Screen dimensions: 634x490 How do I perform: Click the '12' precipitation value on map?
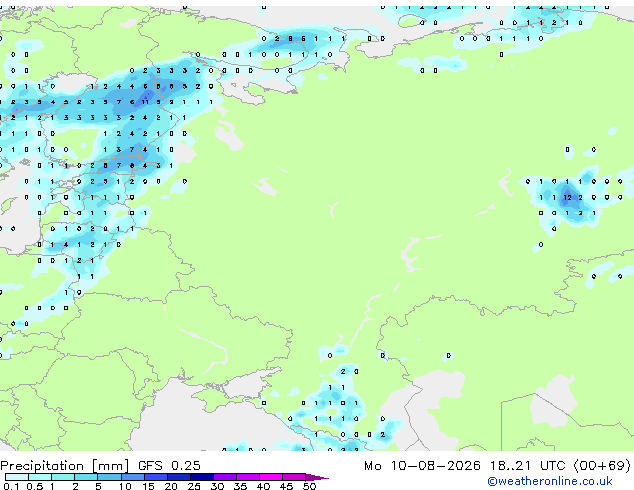567,197
